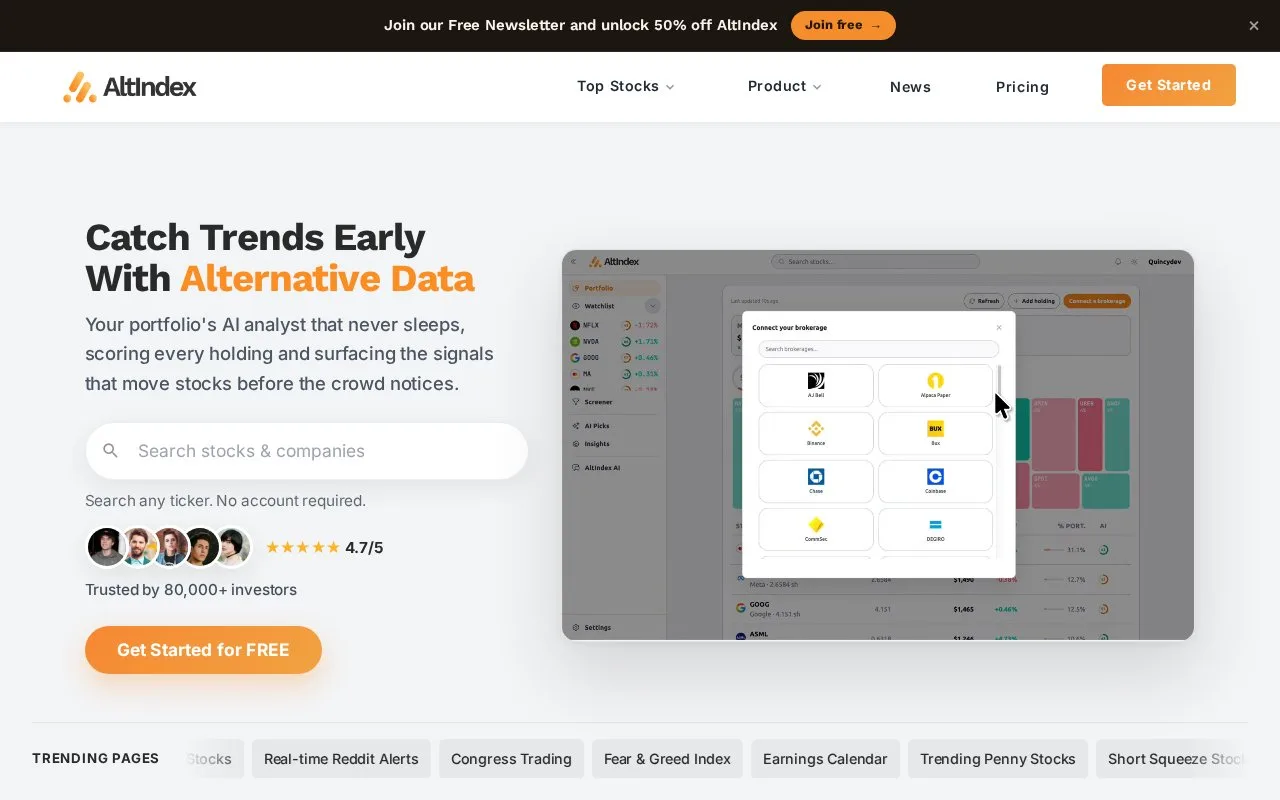Open the Short Squeeze Stocks chip
The width and height of the screenshot is (1280, 800).
[1172, 759]
